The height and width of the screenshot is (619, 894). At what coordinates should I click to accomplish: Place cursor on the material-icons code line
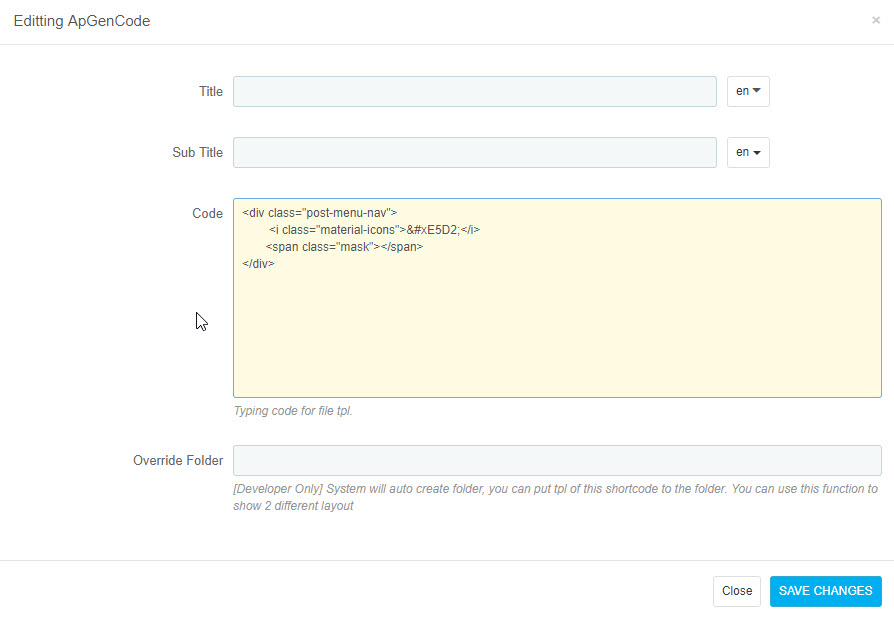pyautogui.click(x=374, y=230)
